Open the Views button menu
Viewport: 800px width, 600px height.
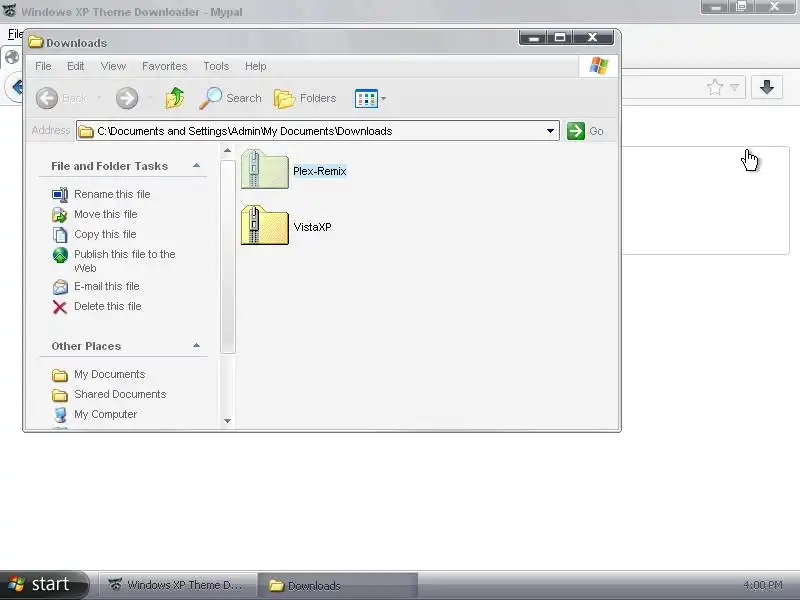(370, 98)
